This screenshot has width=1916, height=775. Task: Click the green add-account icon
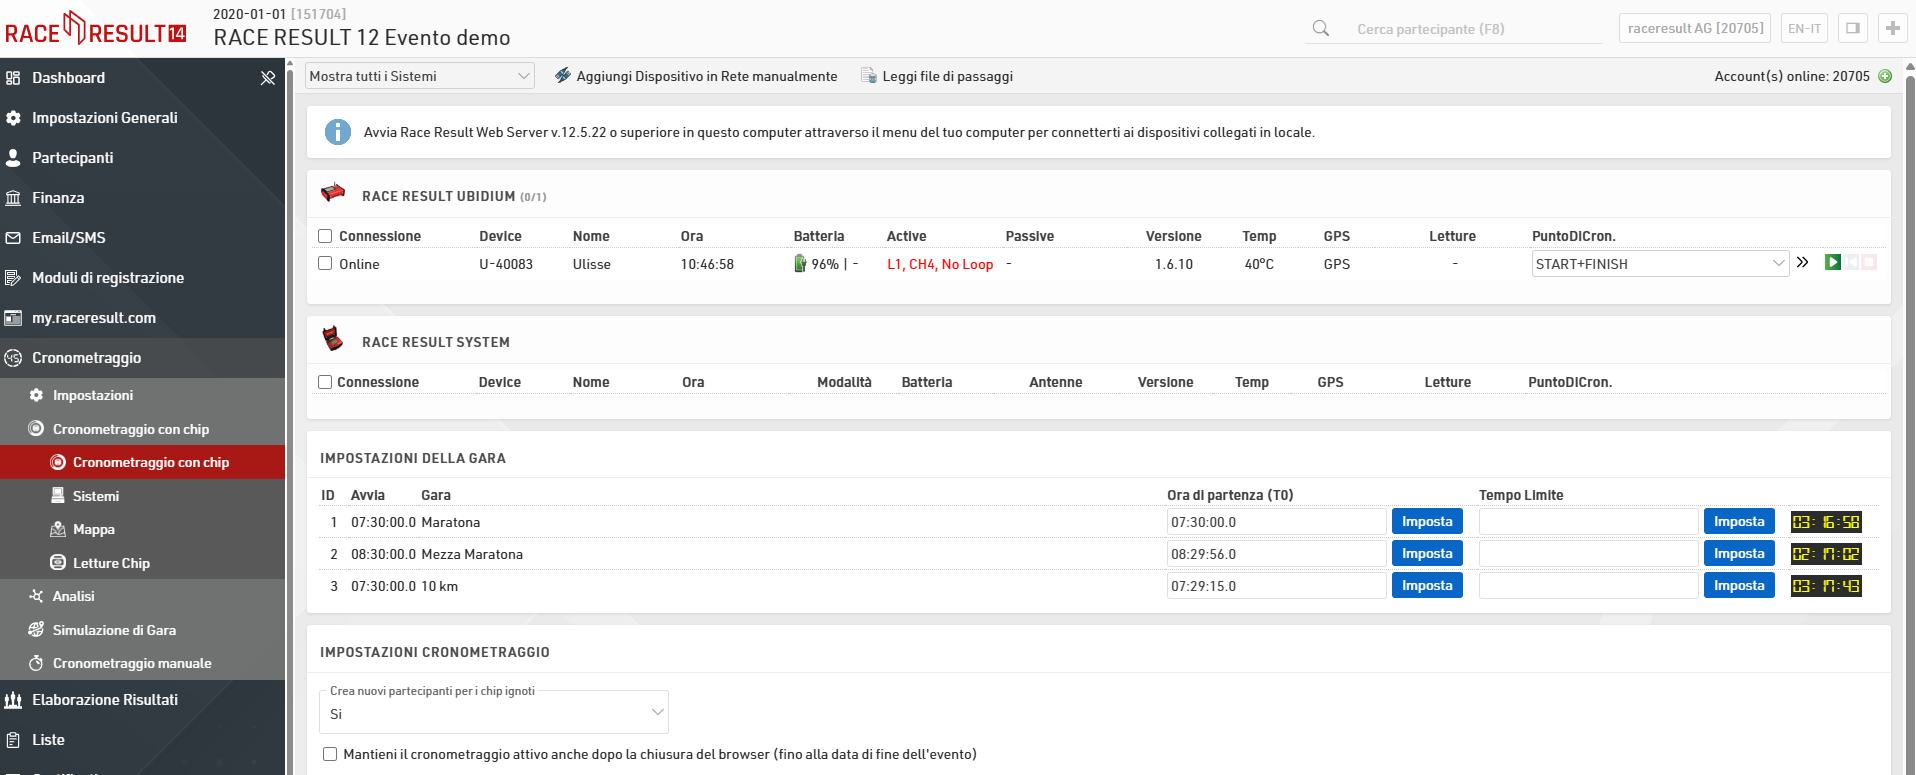[x=1885, y=76]
